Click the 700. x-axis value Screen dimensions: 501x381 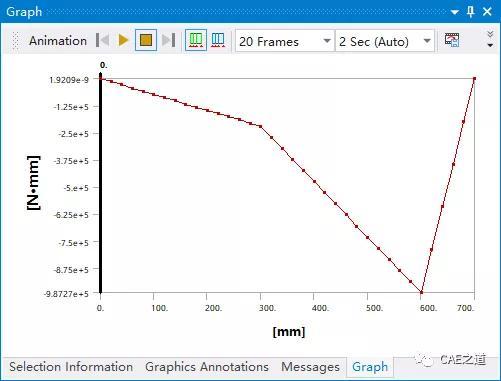pos(465,308)
